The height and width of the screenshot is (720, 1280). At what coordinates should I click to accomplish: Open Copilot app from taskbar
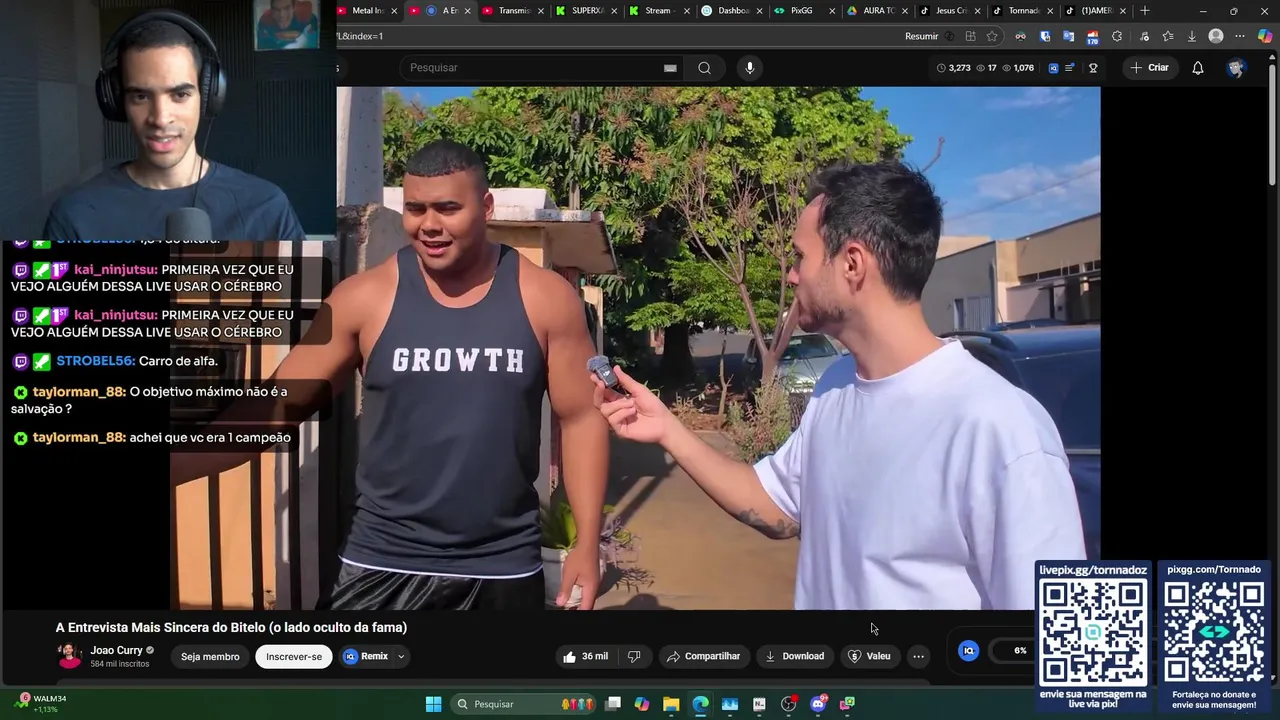pyautogui.click(x=642, y=704)
